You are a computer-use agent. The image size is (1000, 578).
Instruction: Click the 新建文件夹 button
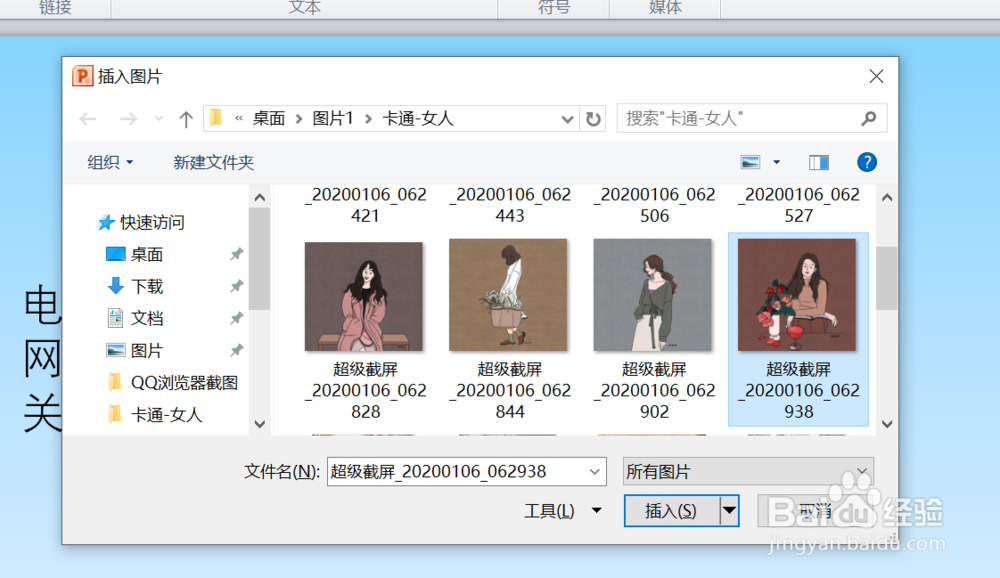coord(213,162)
